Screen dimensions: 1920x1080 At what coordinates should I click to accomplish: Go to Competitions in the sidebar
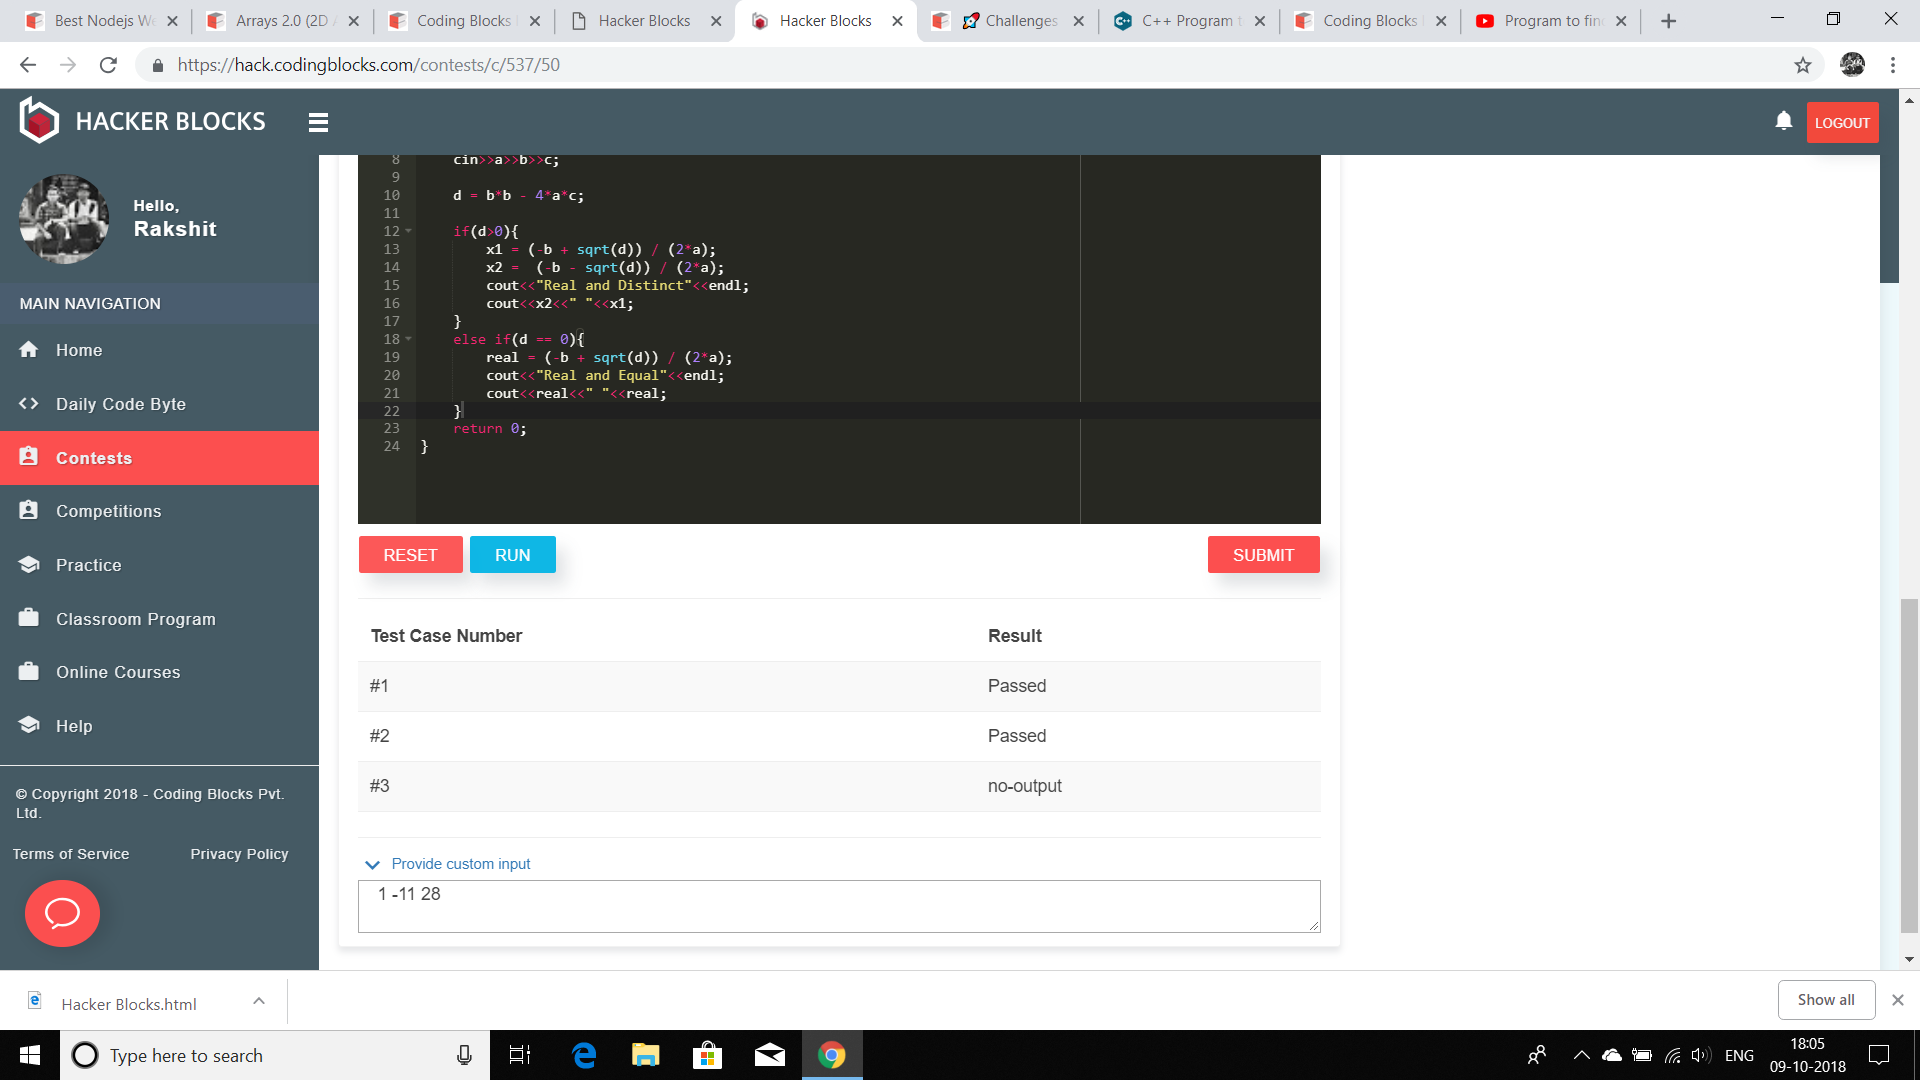point(159,511)
